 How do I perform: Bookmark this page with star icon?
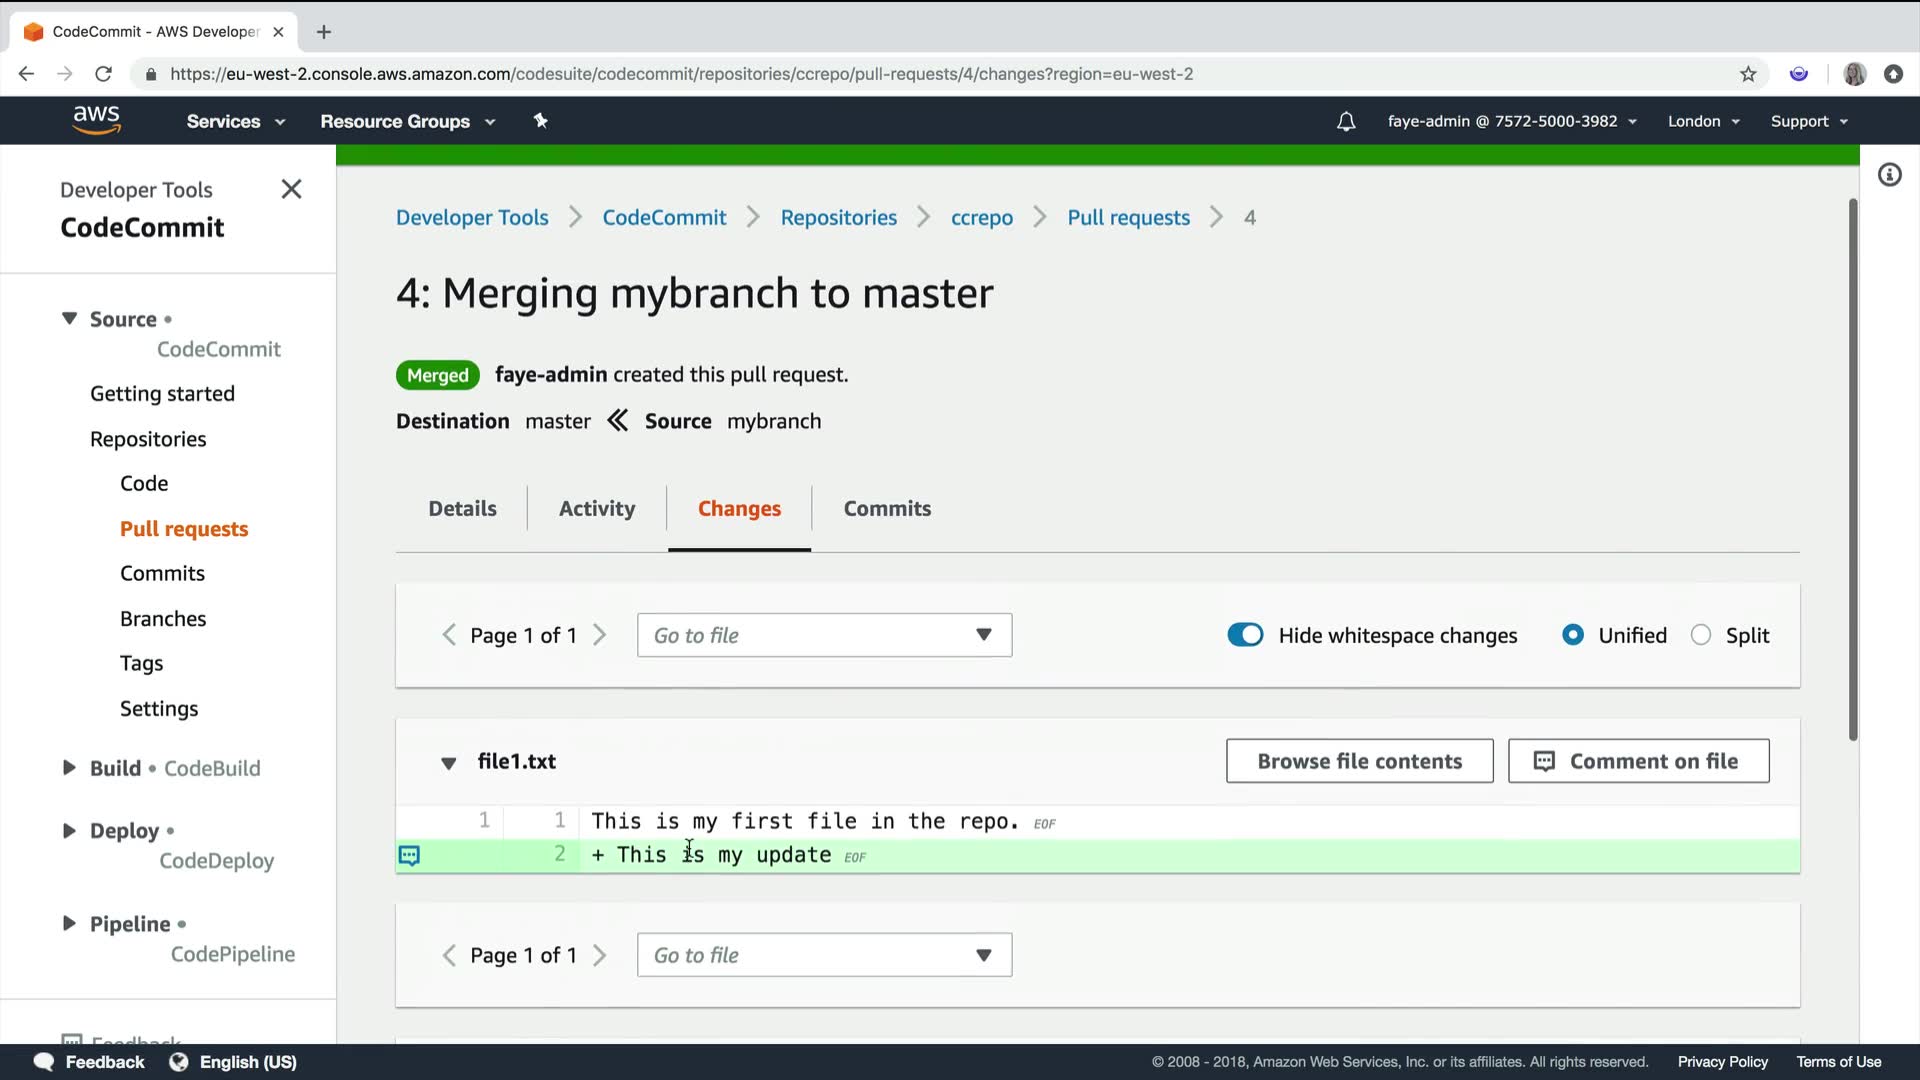coord(1748,74)
